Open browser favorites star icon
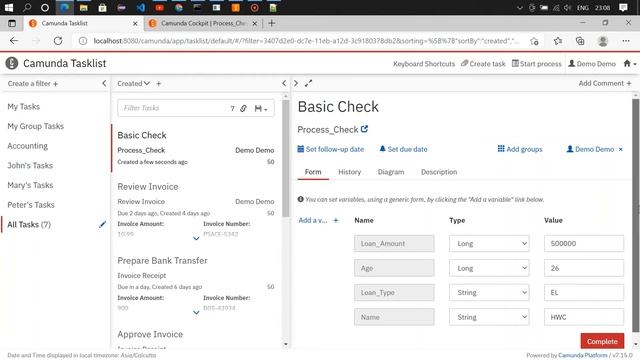The image size is (640, 360). click(x=558, y=41)
